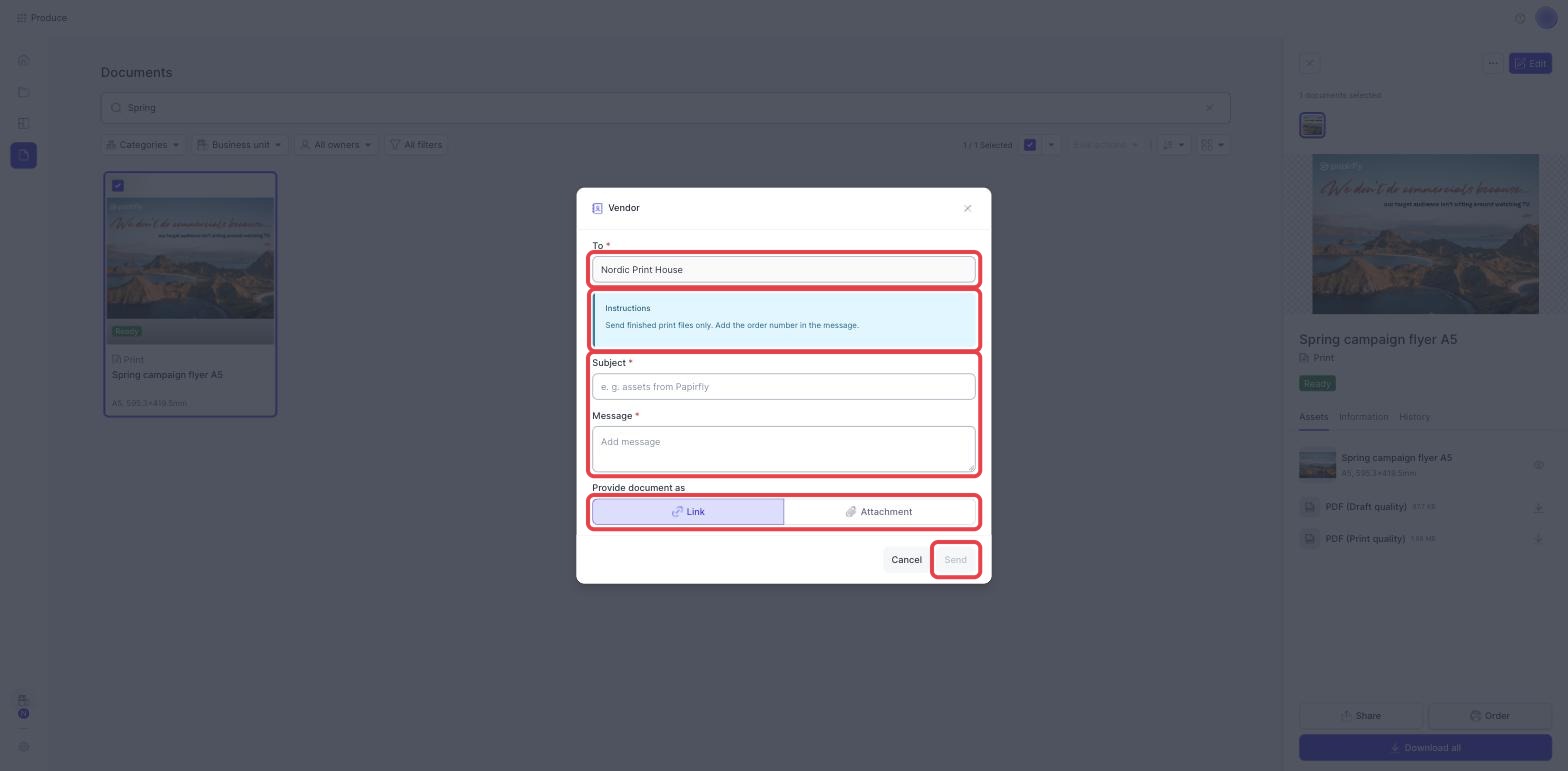
Task: Open the Documents icon in sidebar
Action: point(23,155)
